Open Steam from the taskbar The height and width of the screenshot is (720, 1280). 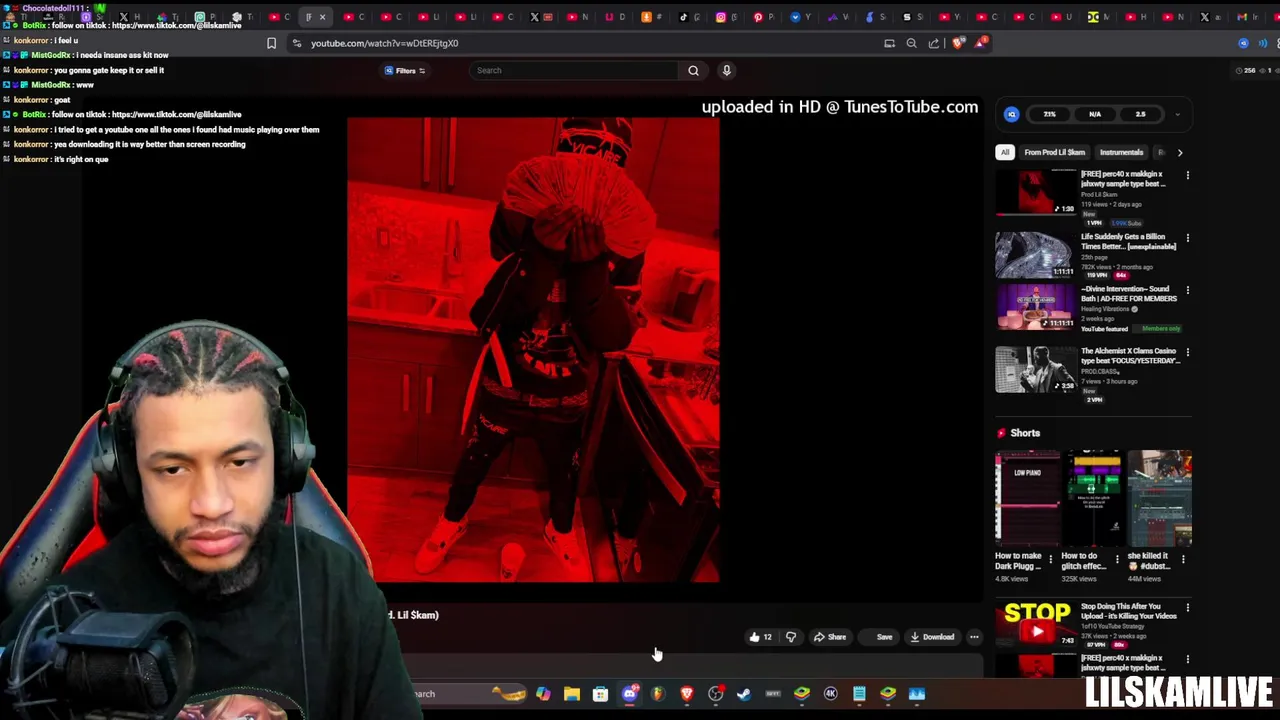click(x=744, y=694)
